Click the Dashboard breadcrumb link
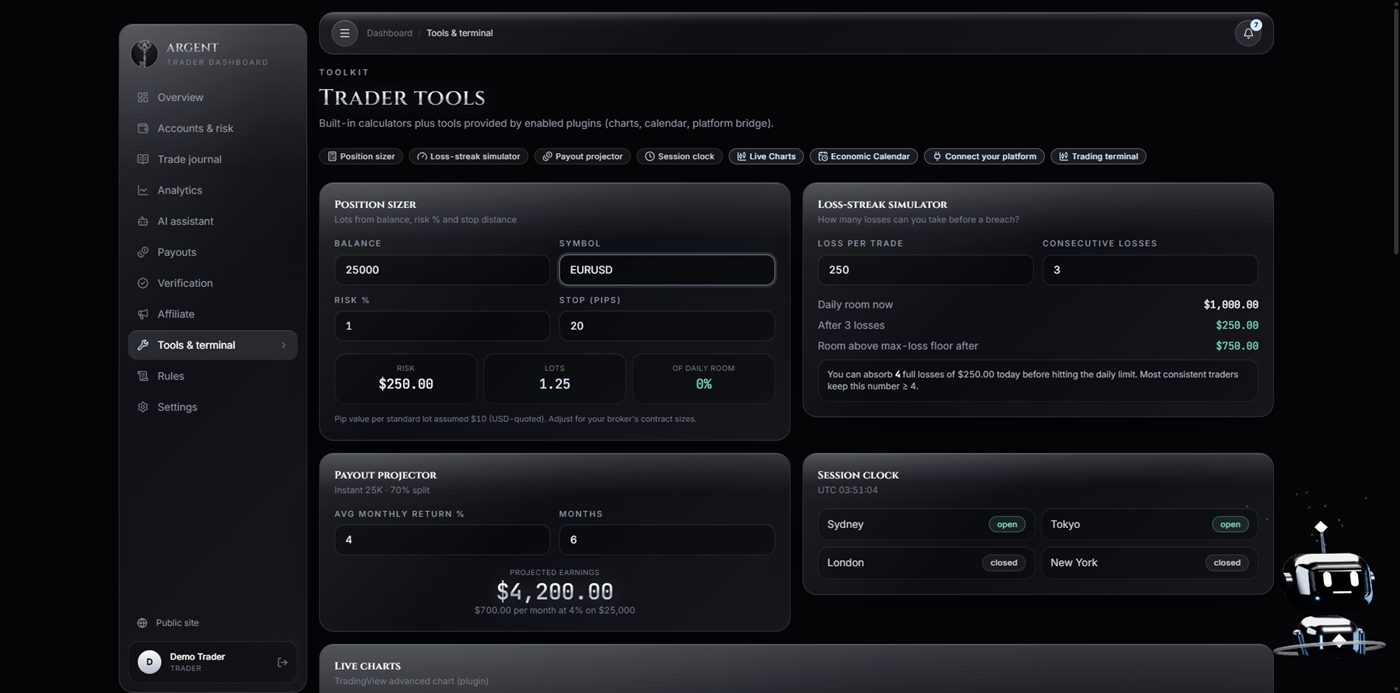Viewport: 1400px width, 693px height. pos(389,33)
